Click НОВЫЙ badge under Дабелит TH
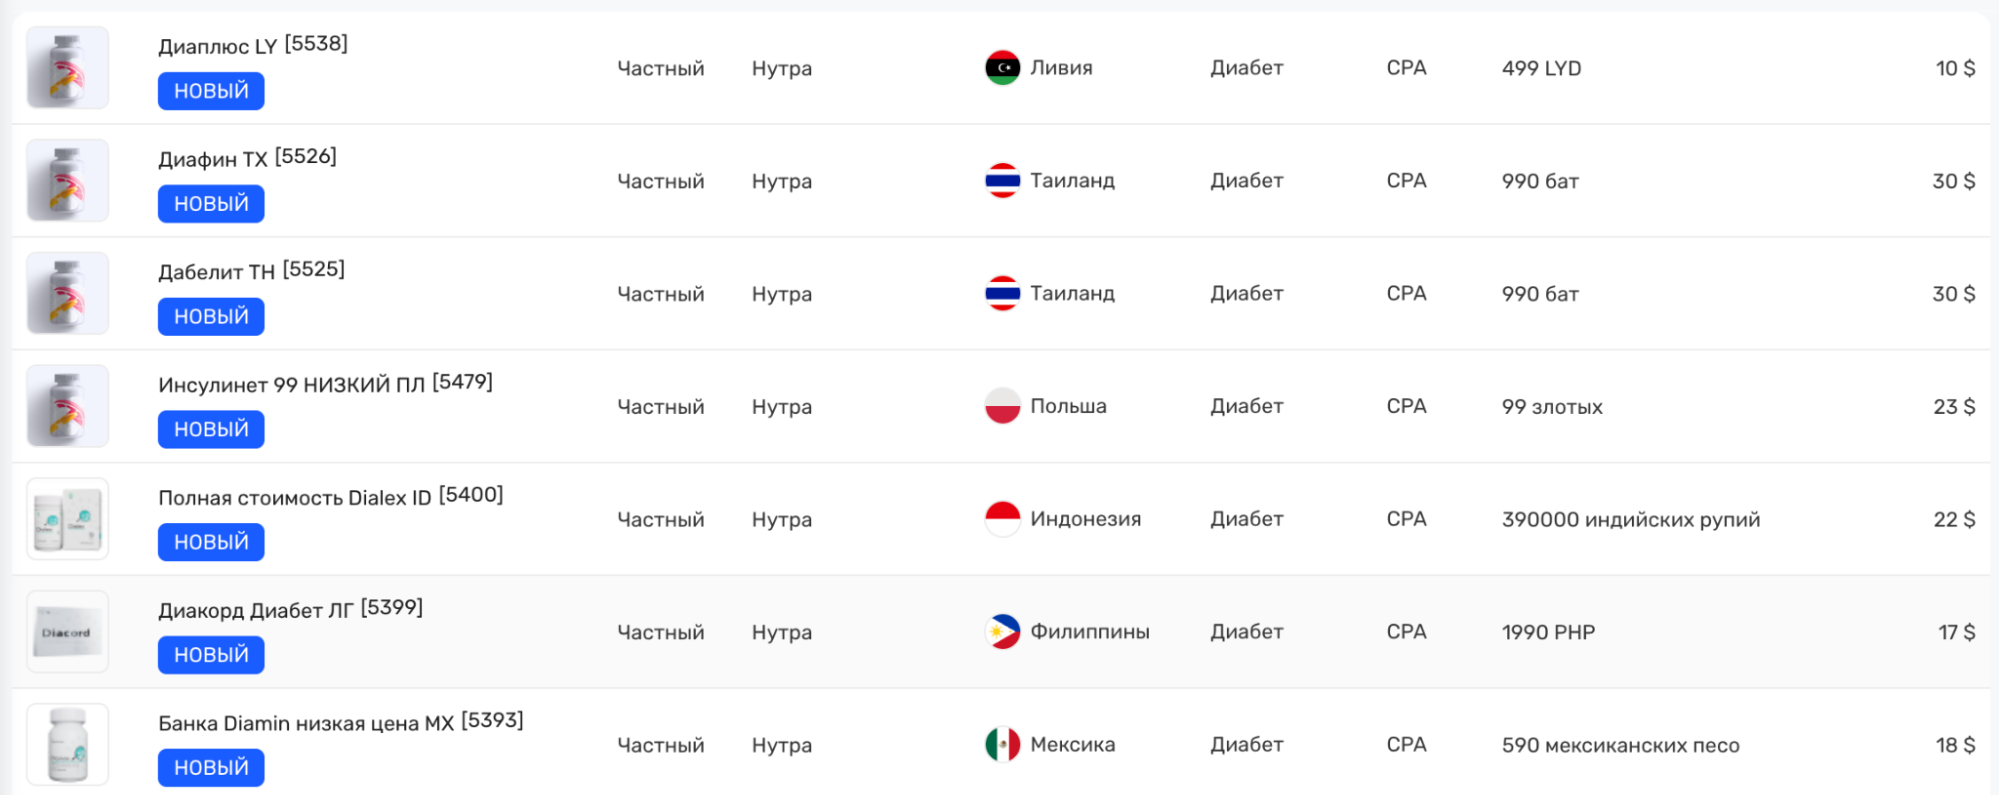1999x795 pixels. (x=211, y=317)
